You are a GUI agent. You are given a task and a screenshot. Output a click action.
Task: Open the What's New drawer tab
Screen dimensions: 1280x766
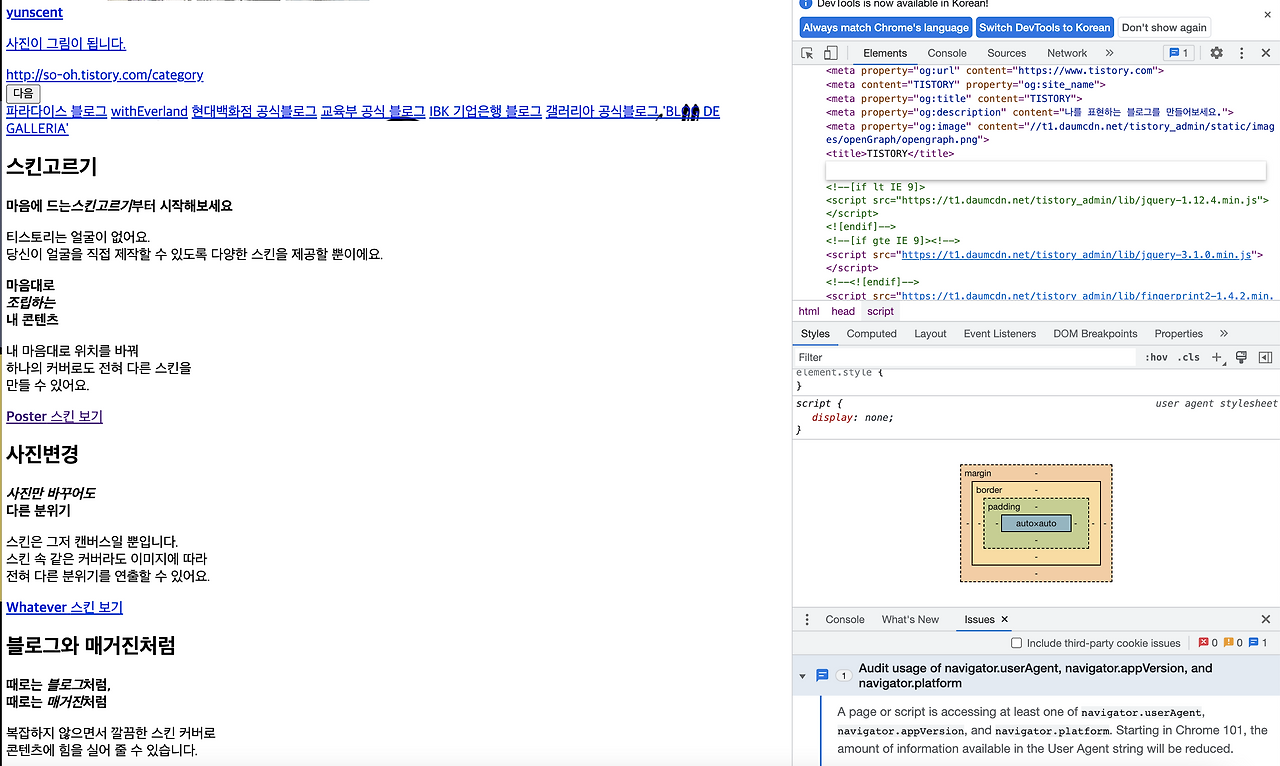910,620
